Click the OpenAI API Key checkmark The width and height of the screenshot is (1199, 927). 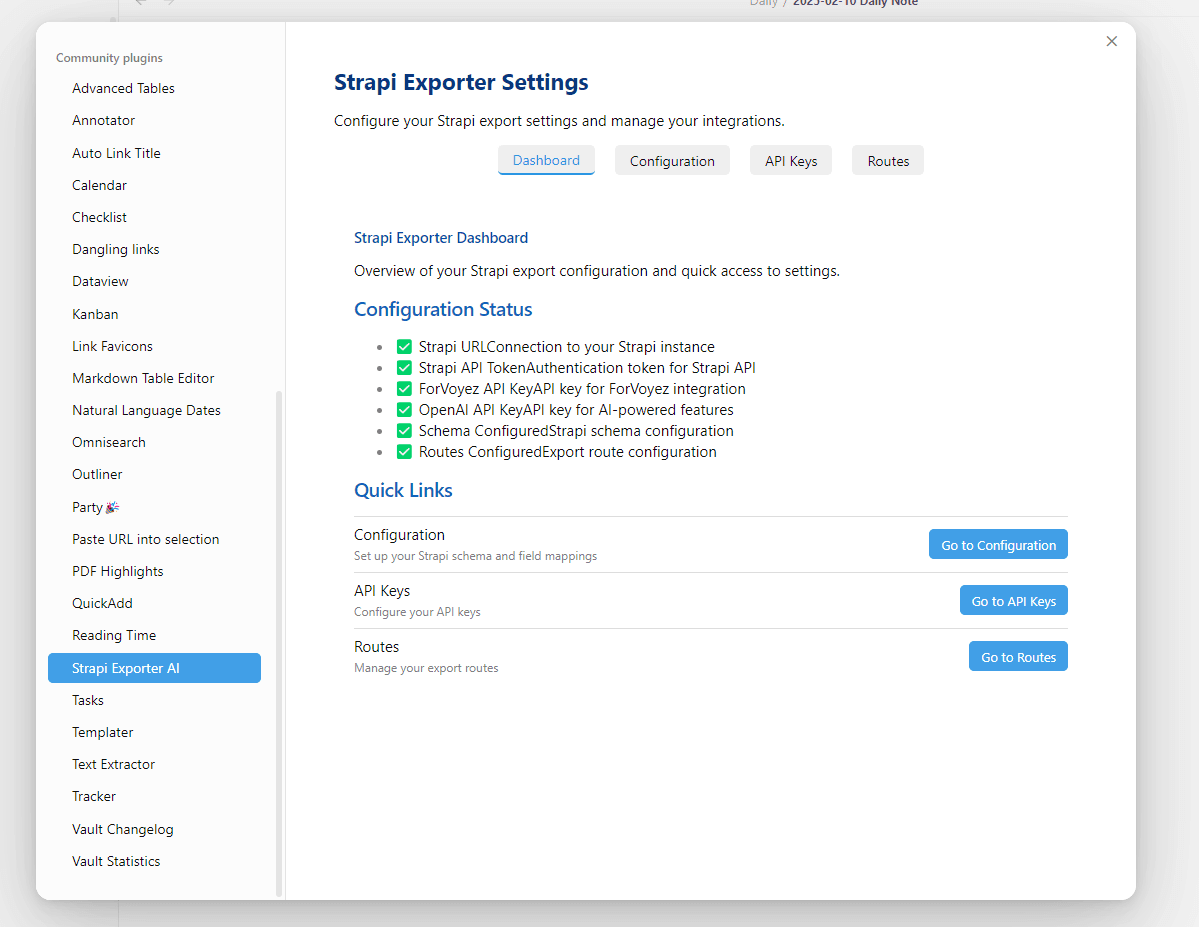pos(404,410)
